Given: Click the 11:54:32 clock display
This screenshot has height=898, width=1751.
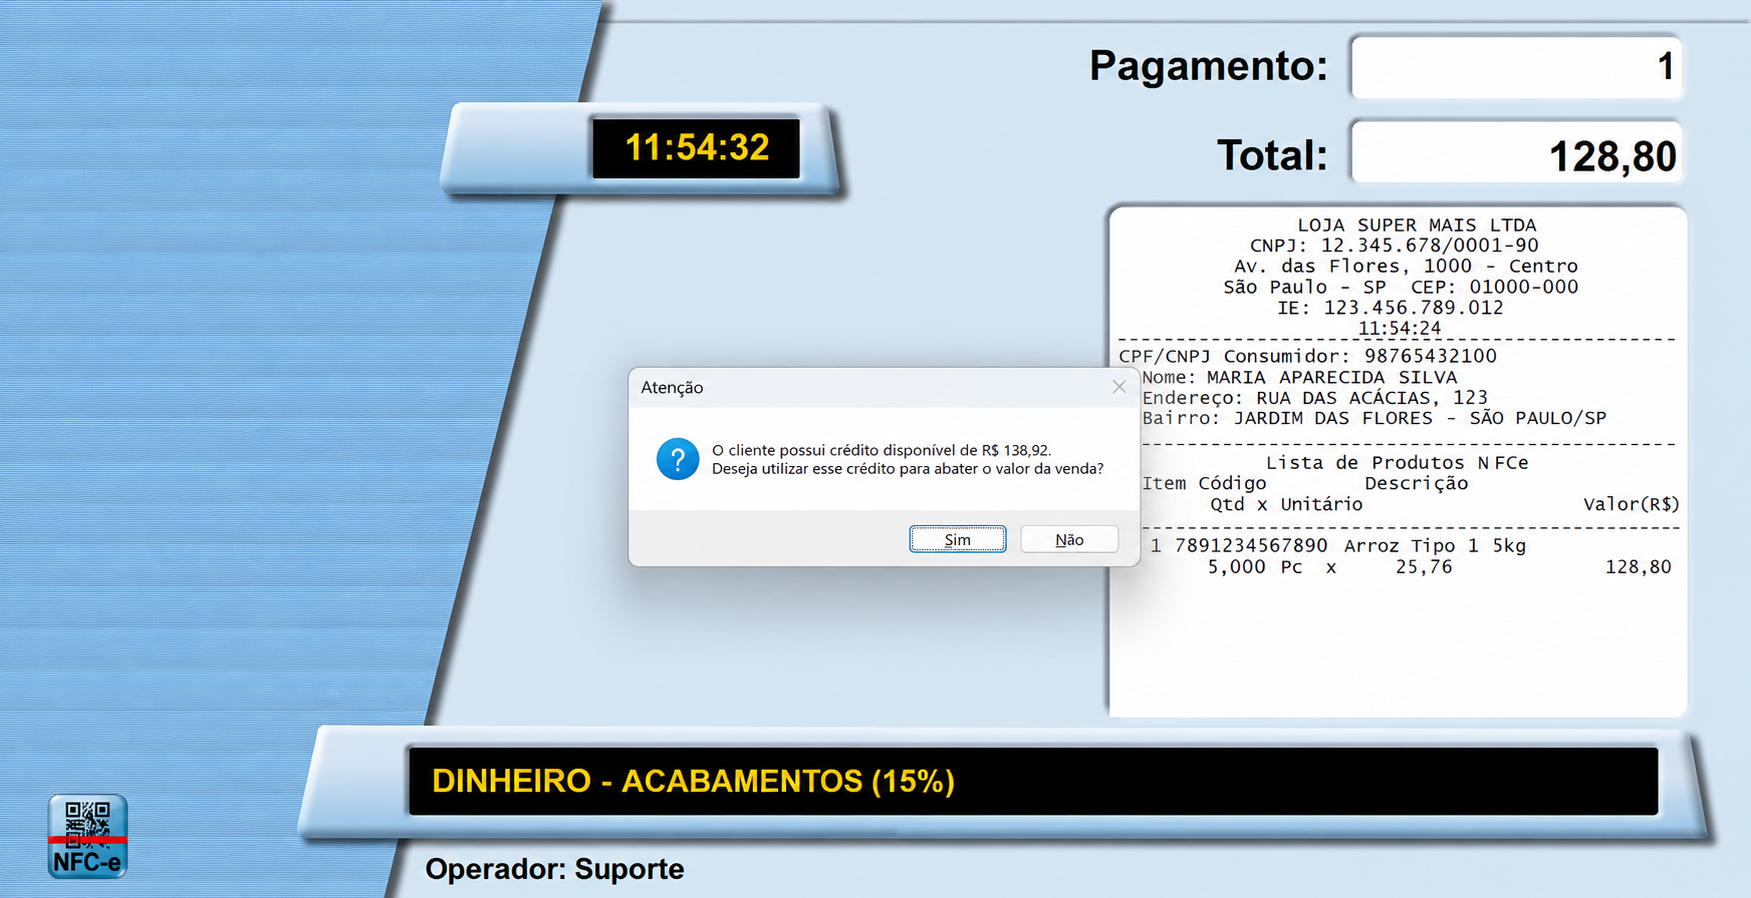Looking at the screenshot, I should tap(696, 148).
